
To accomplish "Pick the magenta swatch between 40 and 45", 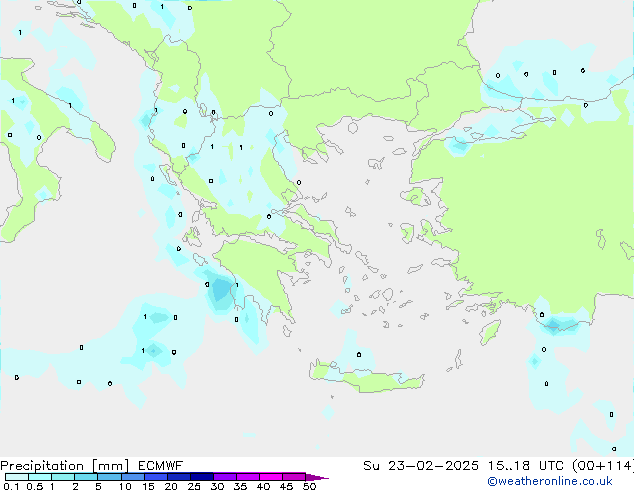I will [x=271, y=477].
